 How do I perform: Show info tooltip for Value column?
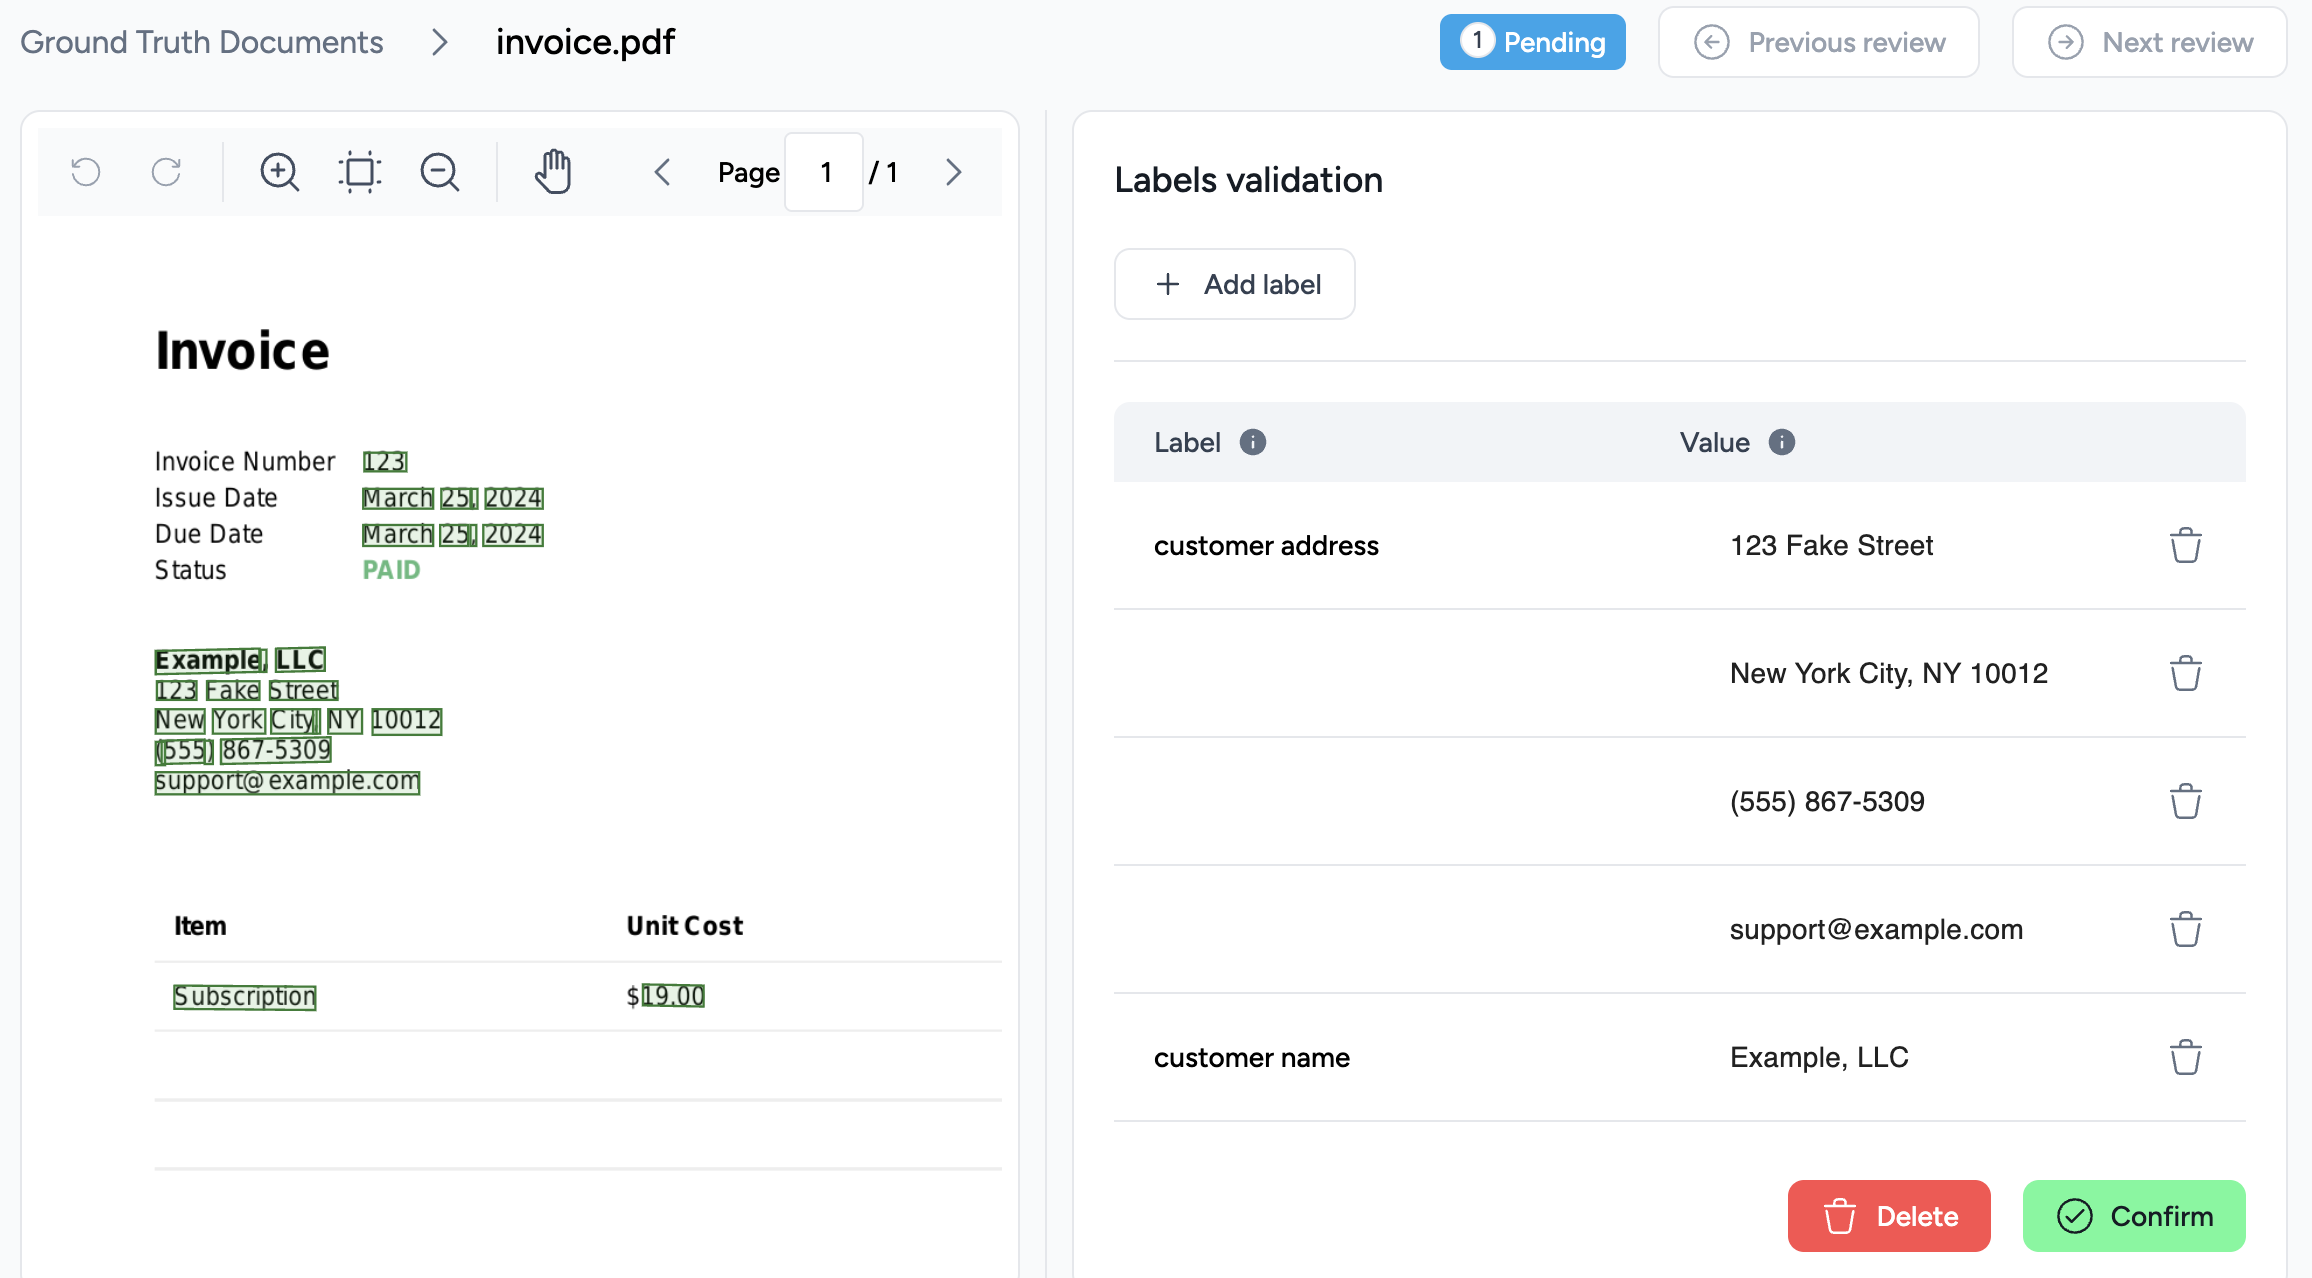(1782, 442)
